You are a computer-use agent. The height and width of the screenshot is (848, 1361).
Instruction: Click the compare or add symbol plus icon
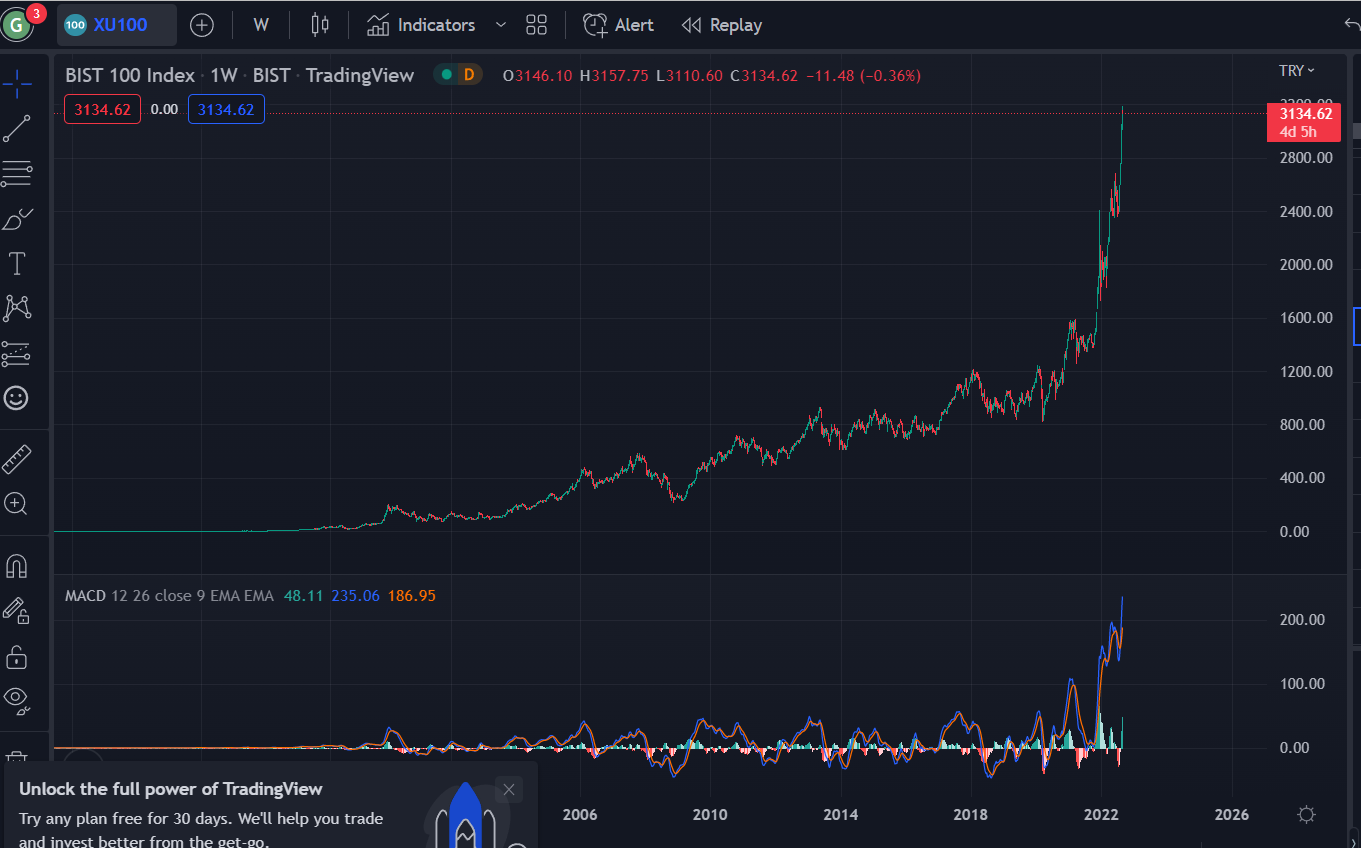pyautogui.click(x=202, y=25)
